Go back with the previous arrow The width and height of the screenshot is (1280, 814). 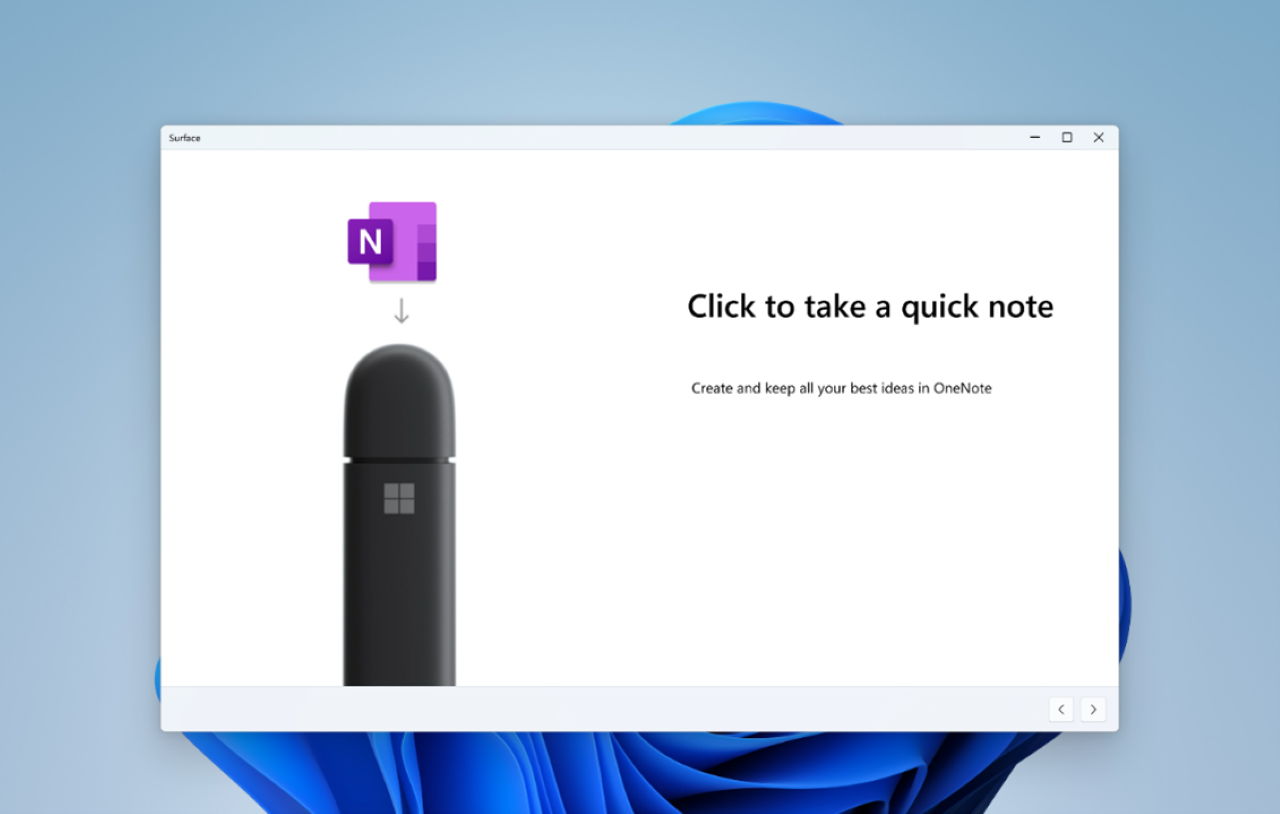point(1061,709)
